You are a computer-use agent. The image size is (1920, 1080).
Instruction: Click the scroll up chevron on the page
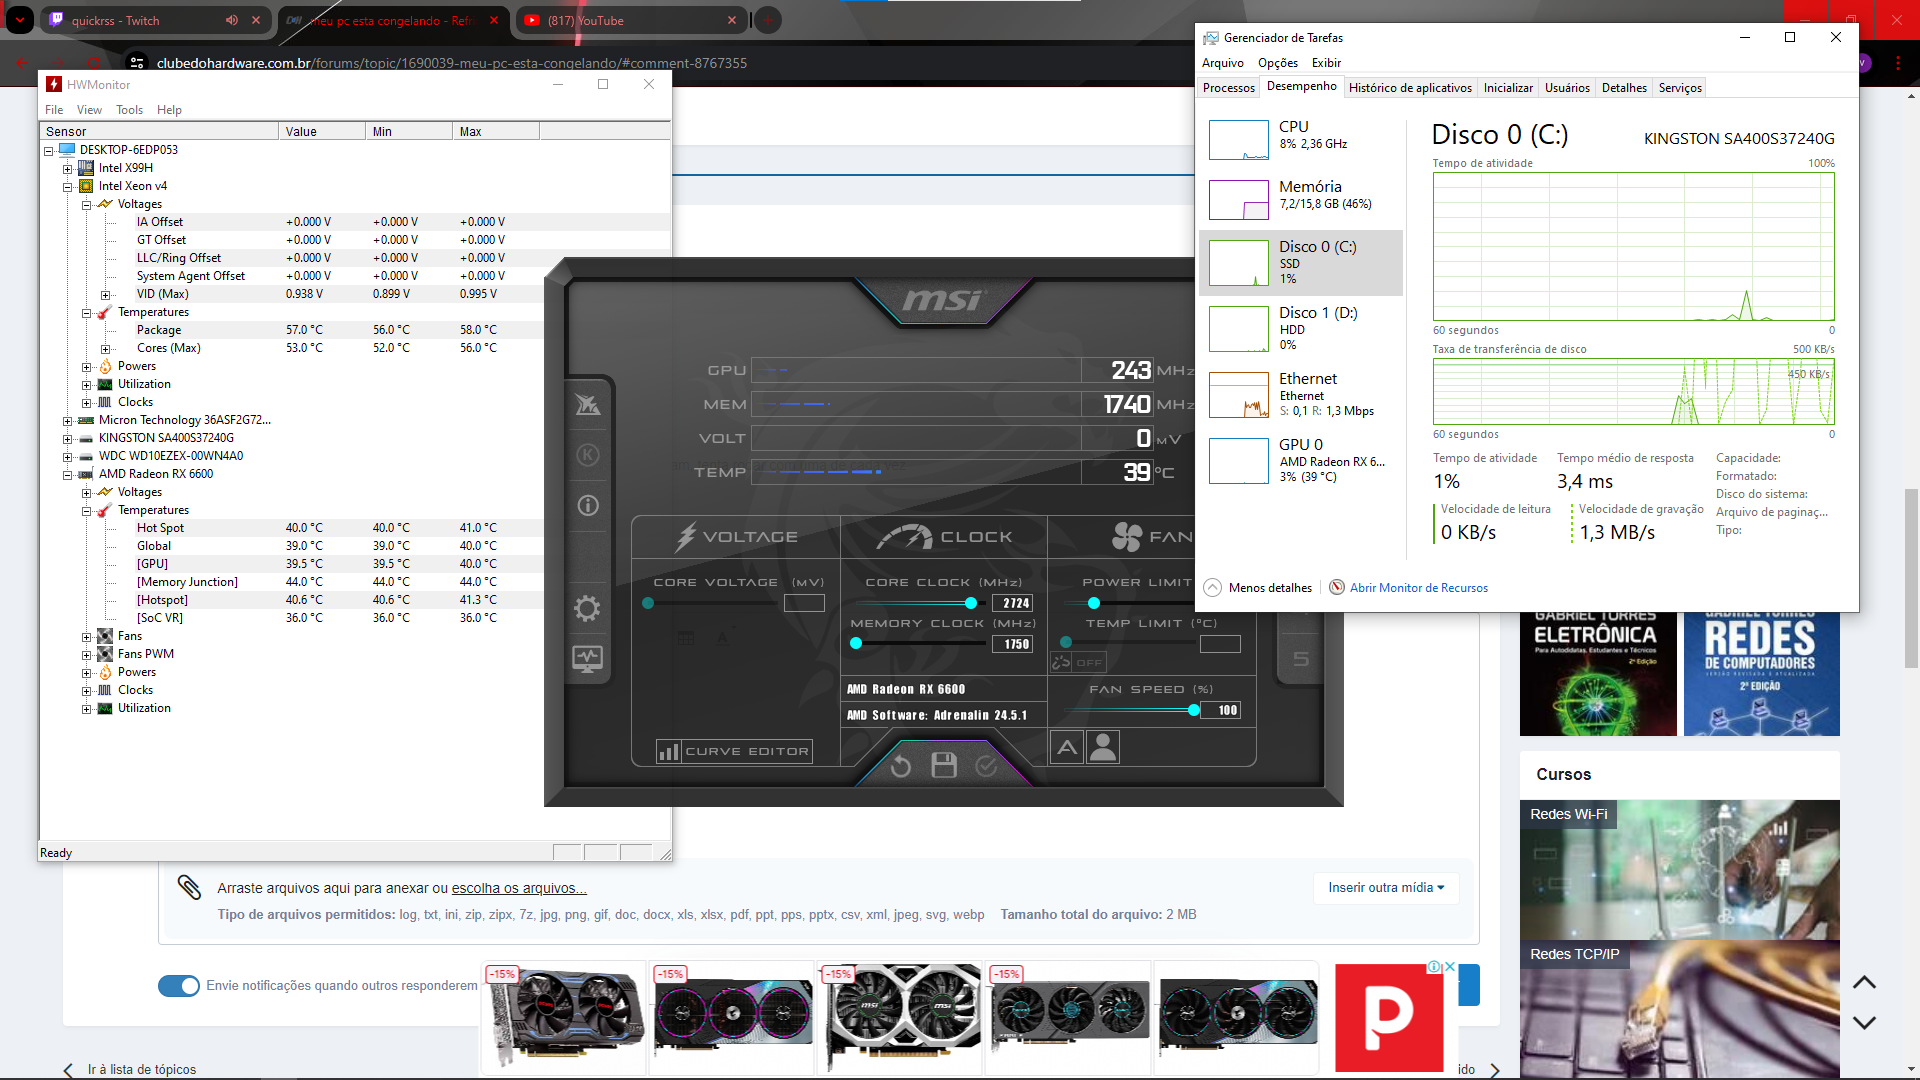(x=1864, y=982)
